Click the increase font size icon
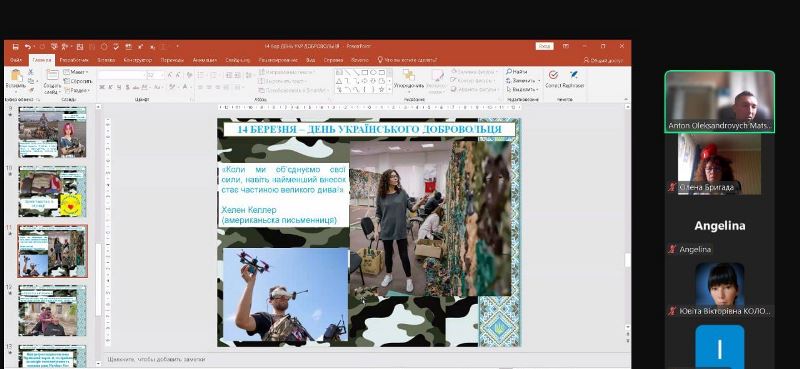Viewport: 800px width, 369px height. click(170, 75)
